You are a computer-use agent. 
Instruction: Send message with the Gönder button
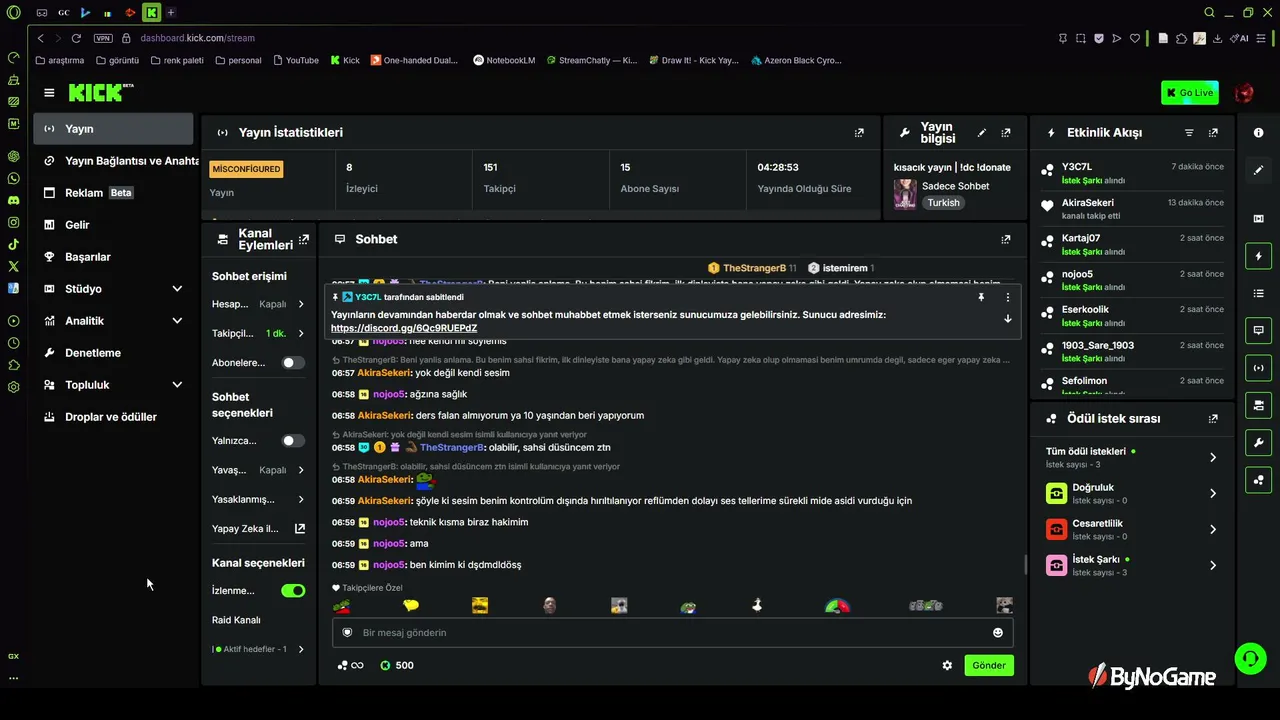989,665
